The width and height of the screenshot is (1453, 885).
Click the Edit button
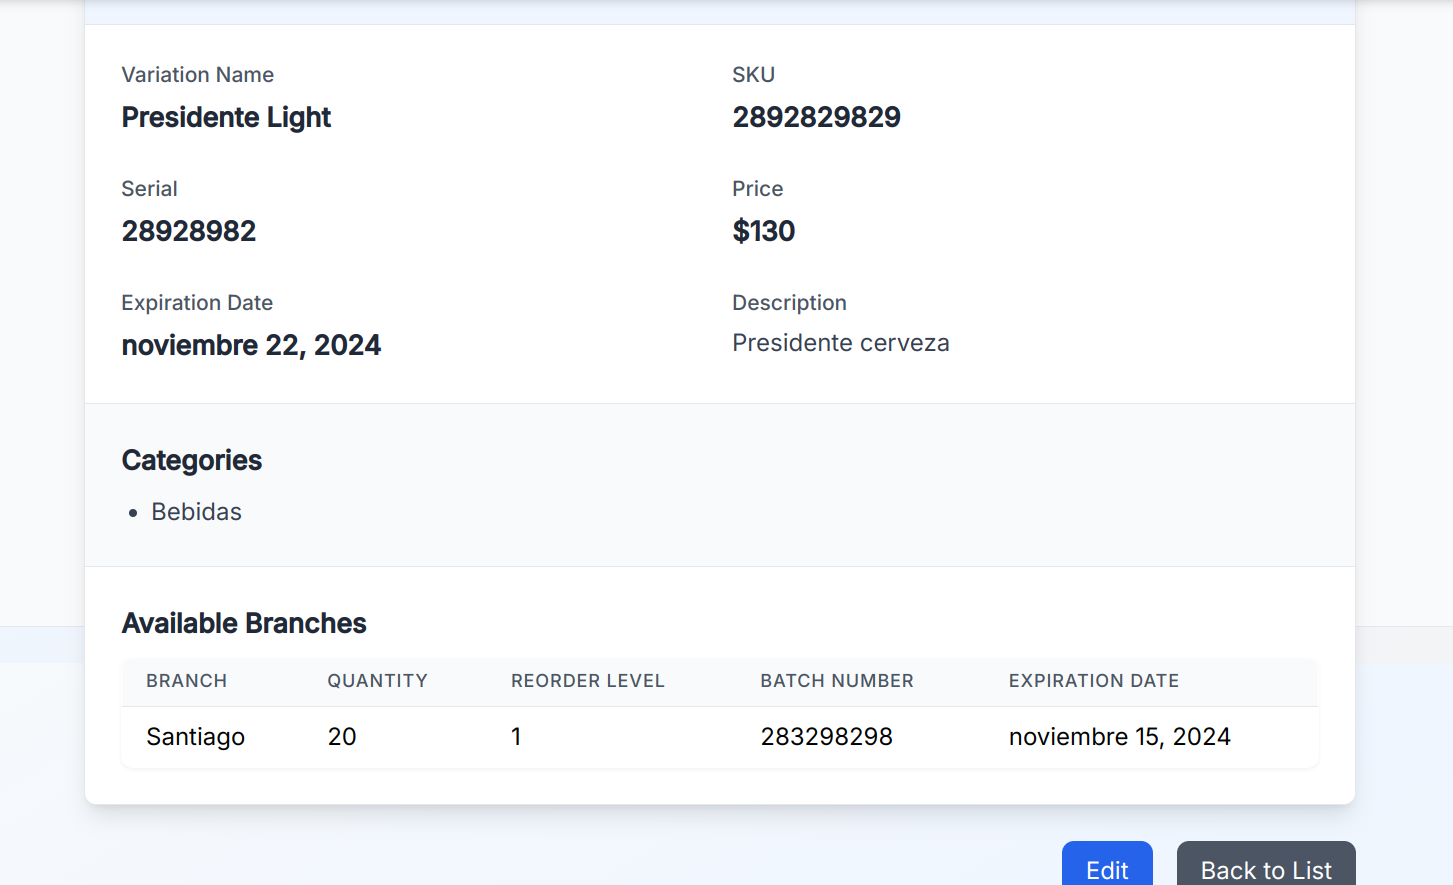pyautogui.click(x=1107, y=868)
